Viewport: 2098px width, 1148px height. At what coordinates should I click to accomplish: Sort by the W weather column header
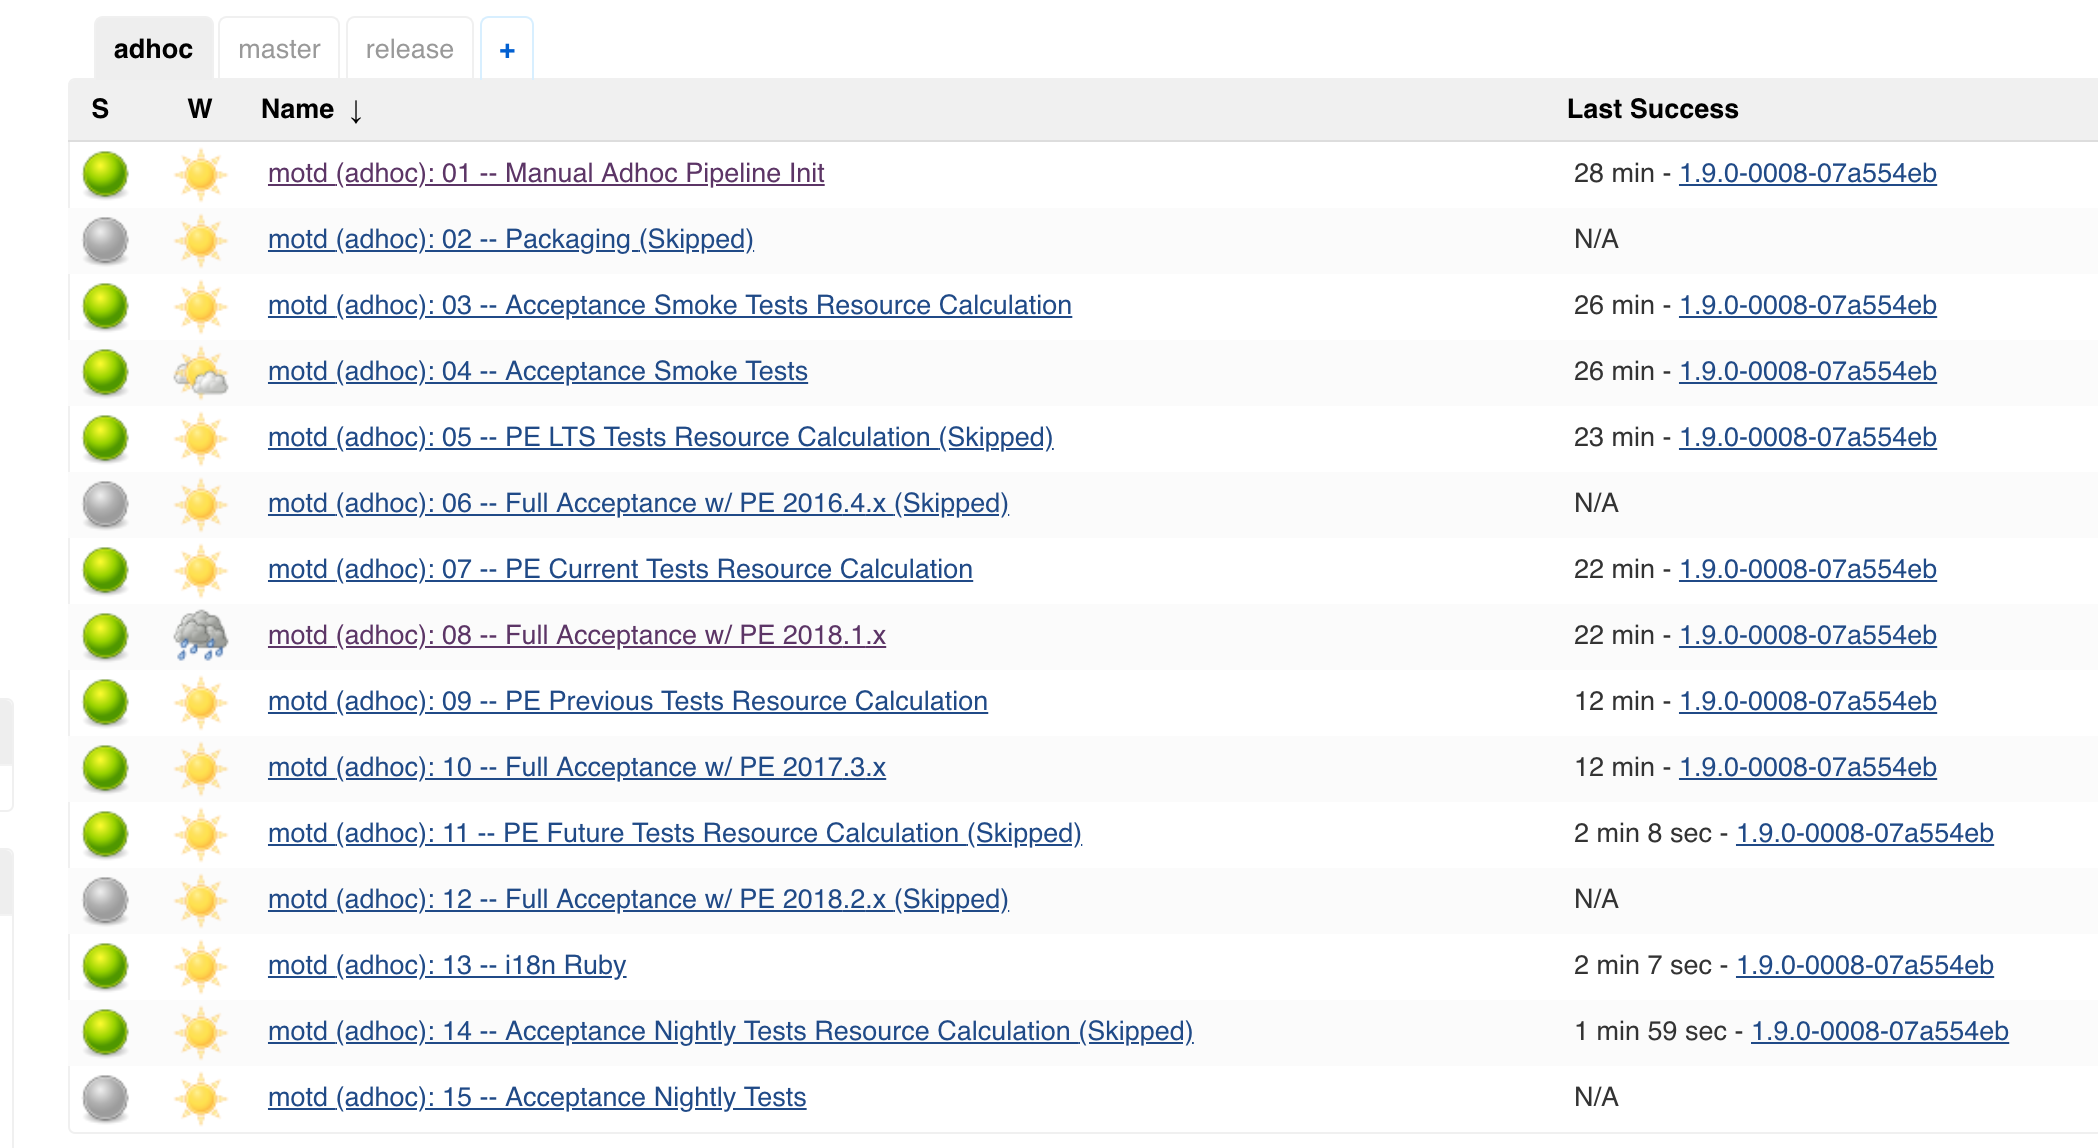point(200,109)
